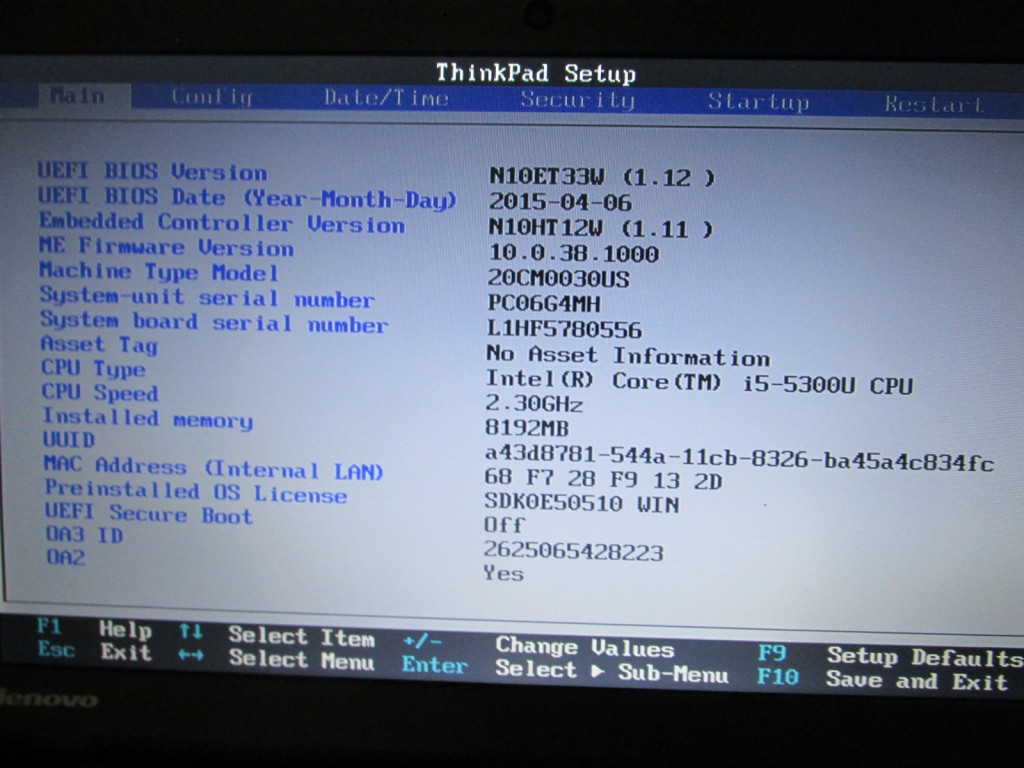The height and width of the screenshot is (768, 1024).
Task: Open the Config tab
Action: click(x=212, y=97)
